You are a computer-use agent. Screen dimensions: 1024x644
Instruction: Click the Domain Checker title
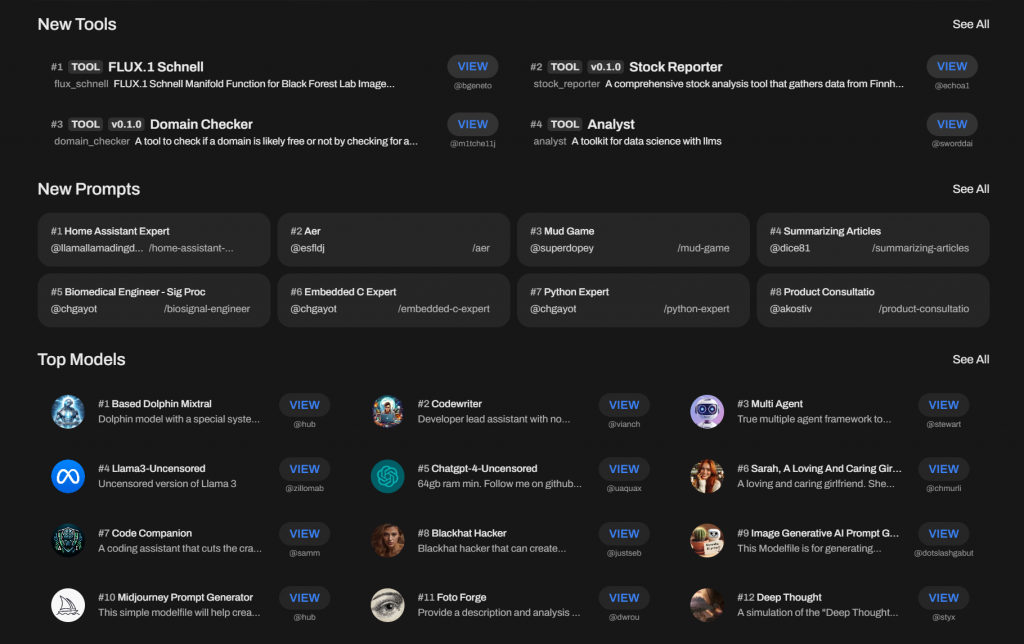tap(201, 124)
